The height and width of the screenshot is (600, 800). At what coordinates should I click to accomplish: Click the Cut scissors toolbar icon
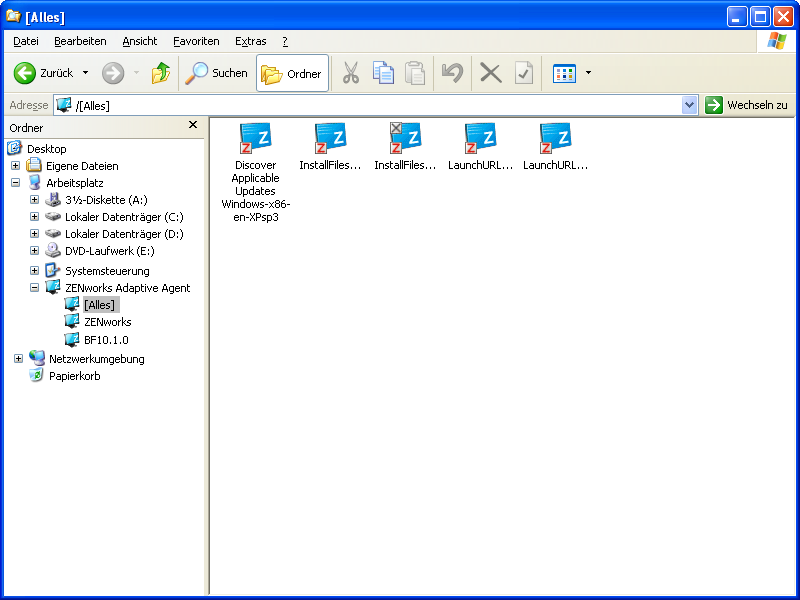(351, 73)
